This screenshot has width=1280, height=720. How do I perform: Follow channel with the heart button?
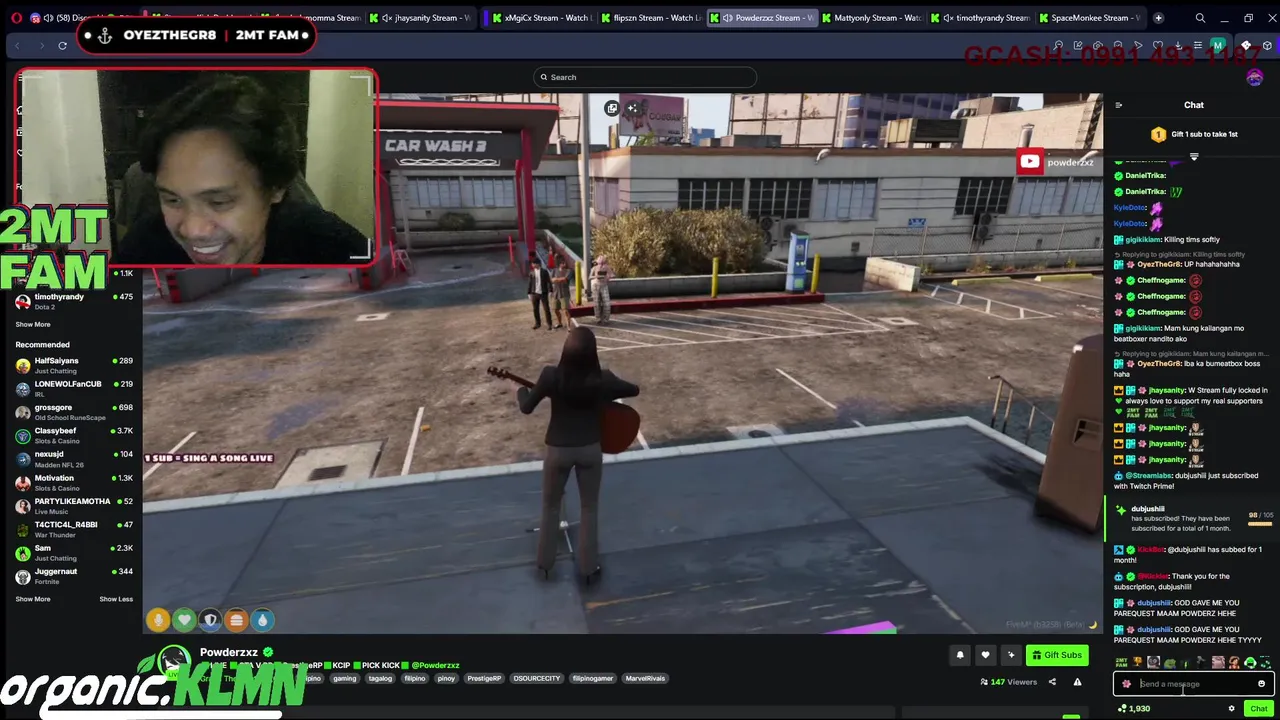pyautogui.click(x=985, y=655)
